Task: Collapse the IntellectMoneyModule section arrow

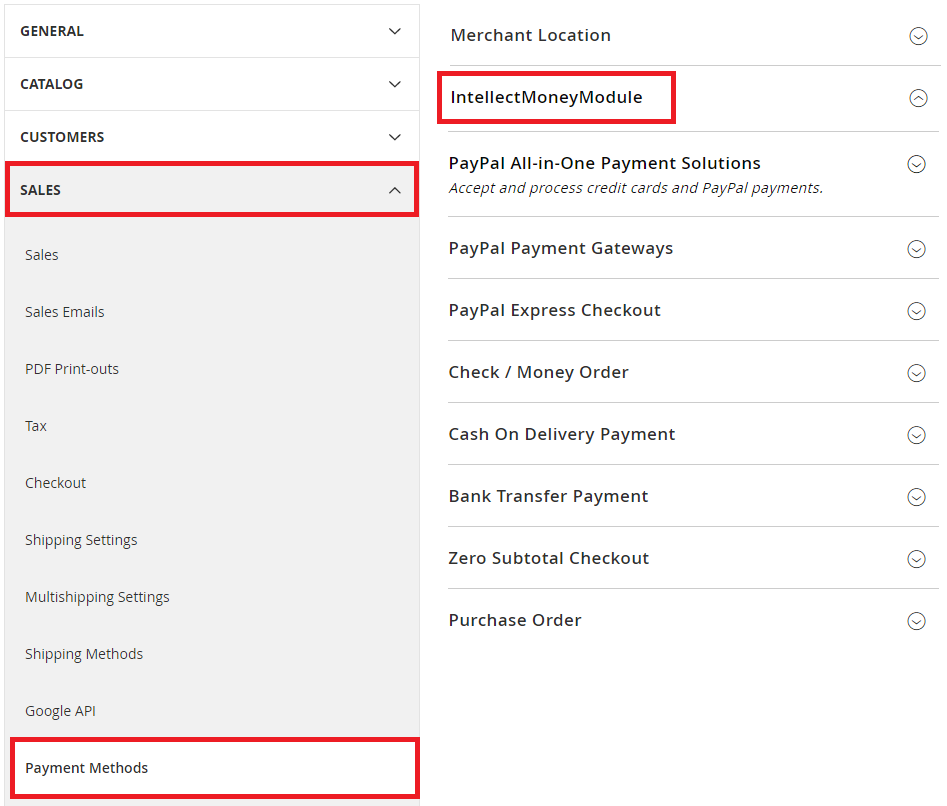Action: [x=918, y=98]
